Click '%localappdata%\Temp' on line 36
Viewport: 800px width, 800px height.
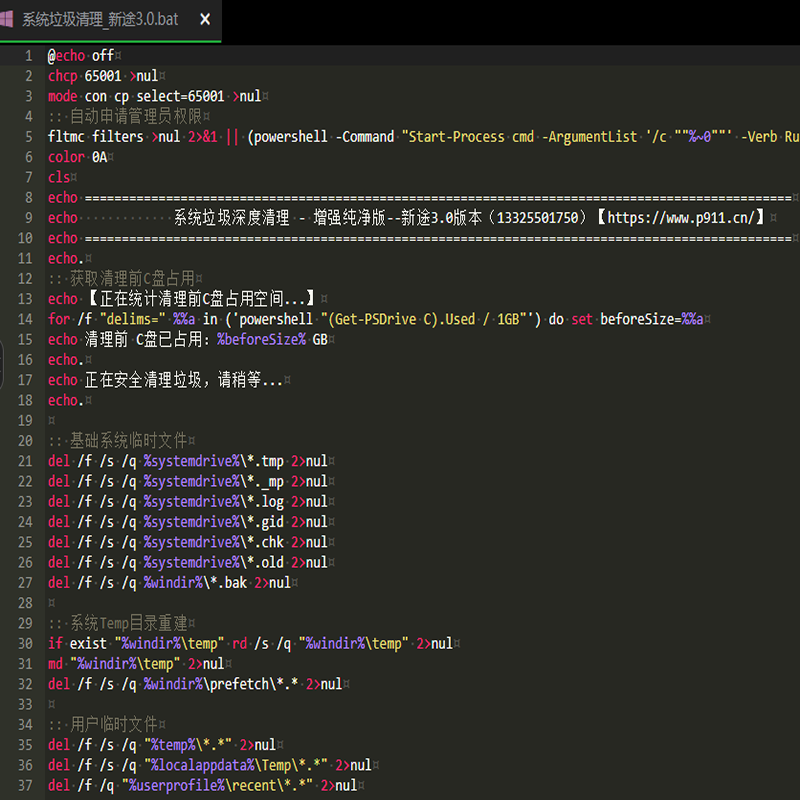(221, 765)
